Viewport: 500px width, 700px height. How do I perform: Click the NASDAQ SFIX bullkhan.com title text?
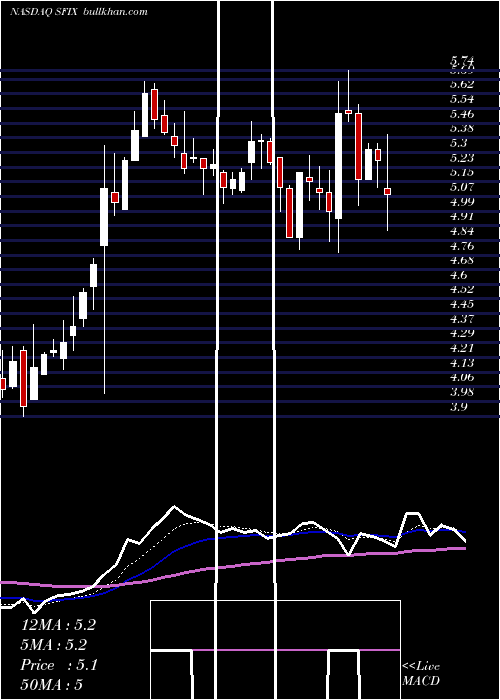[79, 12]
